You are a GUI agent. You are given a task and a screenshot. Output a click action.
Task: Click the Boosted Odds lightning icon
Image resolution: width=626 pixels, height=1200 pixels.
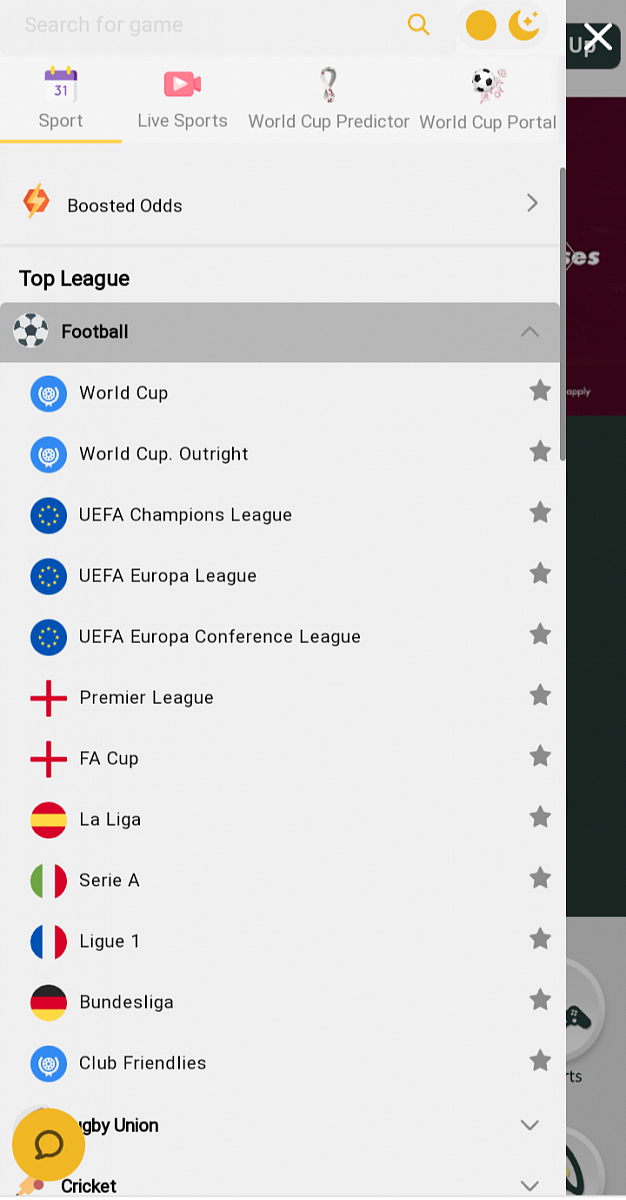click(x=36, y=202)
